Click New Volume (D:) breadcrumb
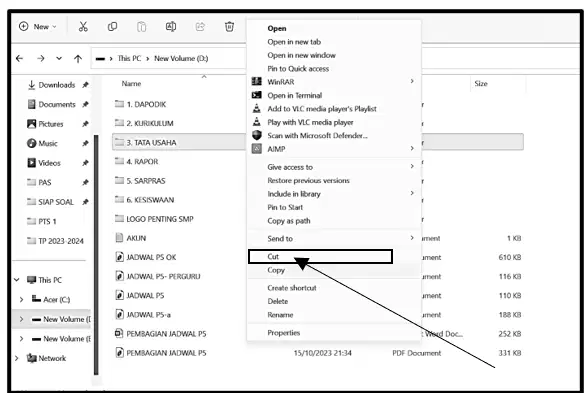This screenshot has height=393, width=586. click(x=181, y=58)
